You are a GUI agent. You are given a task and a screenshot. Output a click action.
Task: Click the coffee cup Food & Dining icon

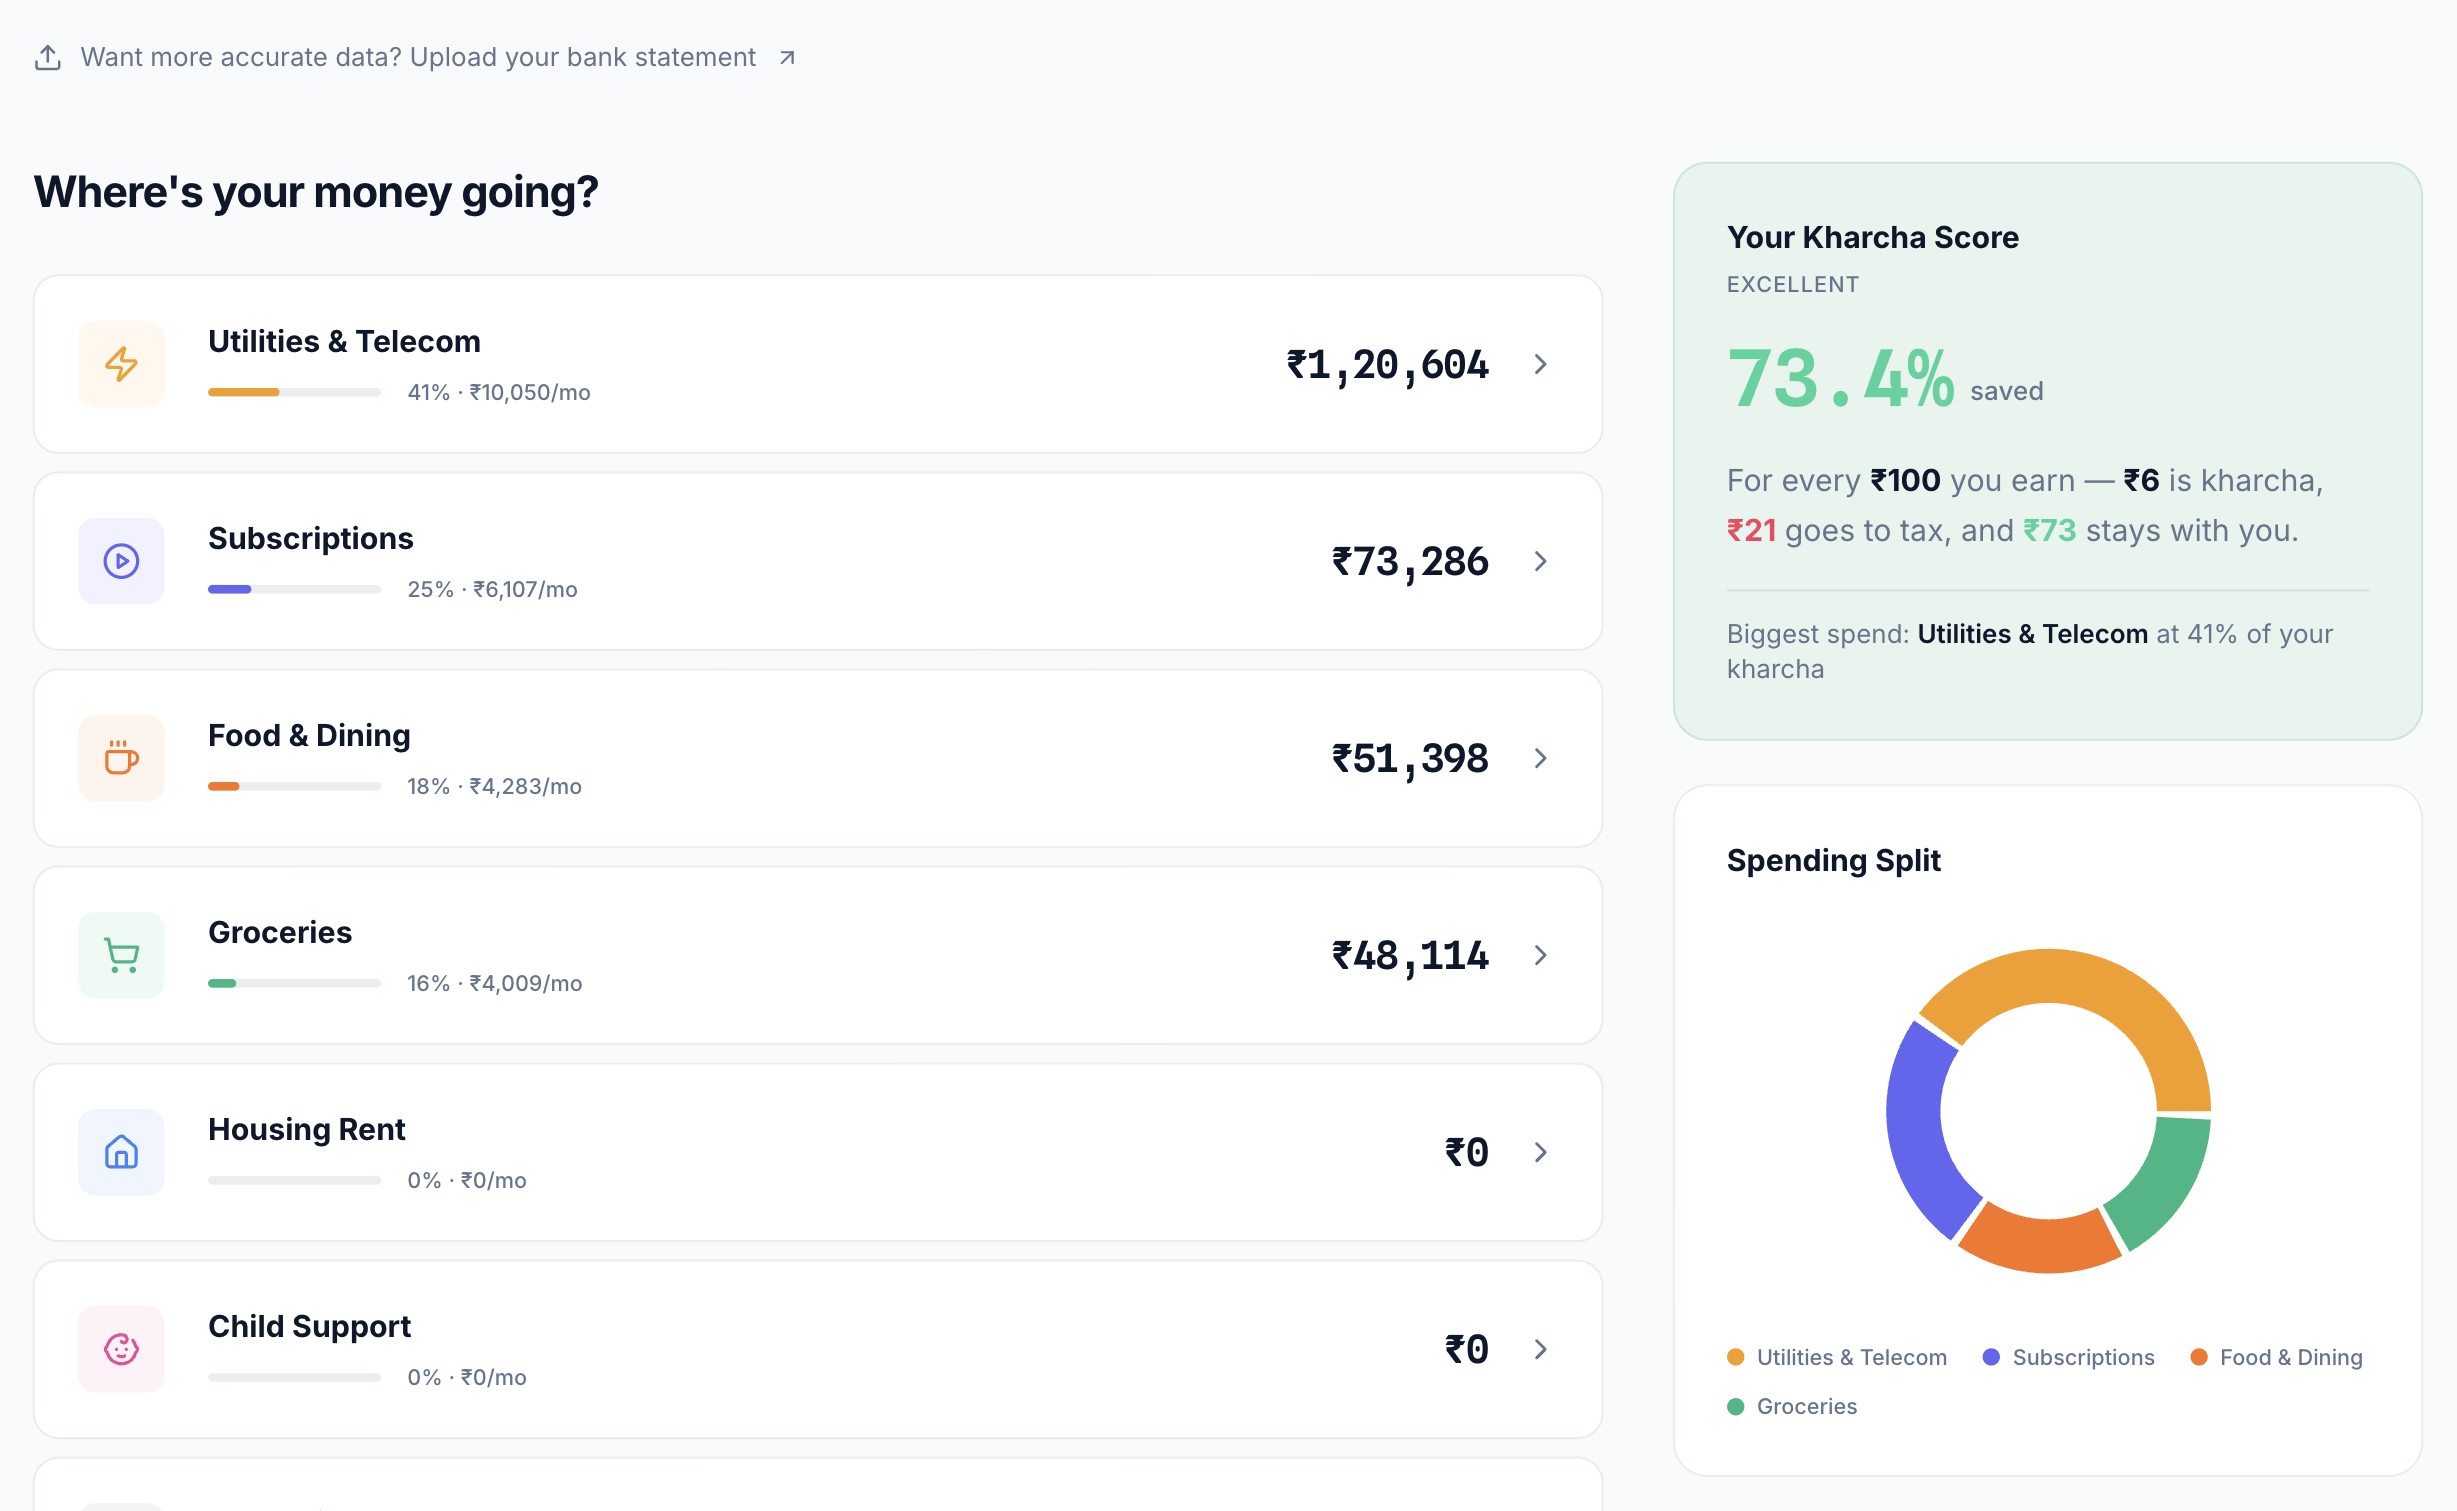pyautogui.click(x=121, y=758)
